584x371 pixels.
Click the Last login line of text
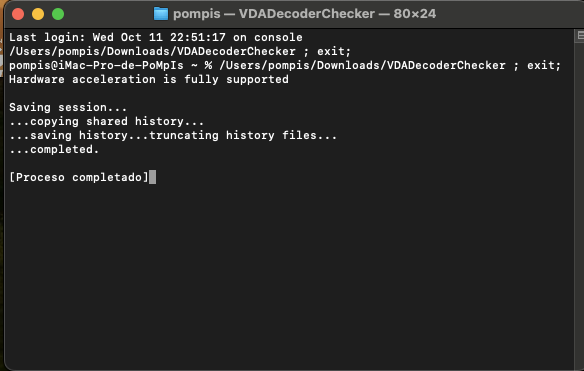(156, 37)
